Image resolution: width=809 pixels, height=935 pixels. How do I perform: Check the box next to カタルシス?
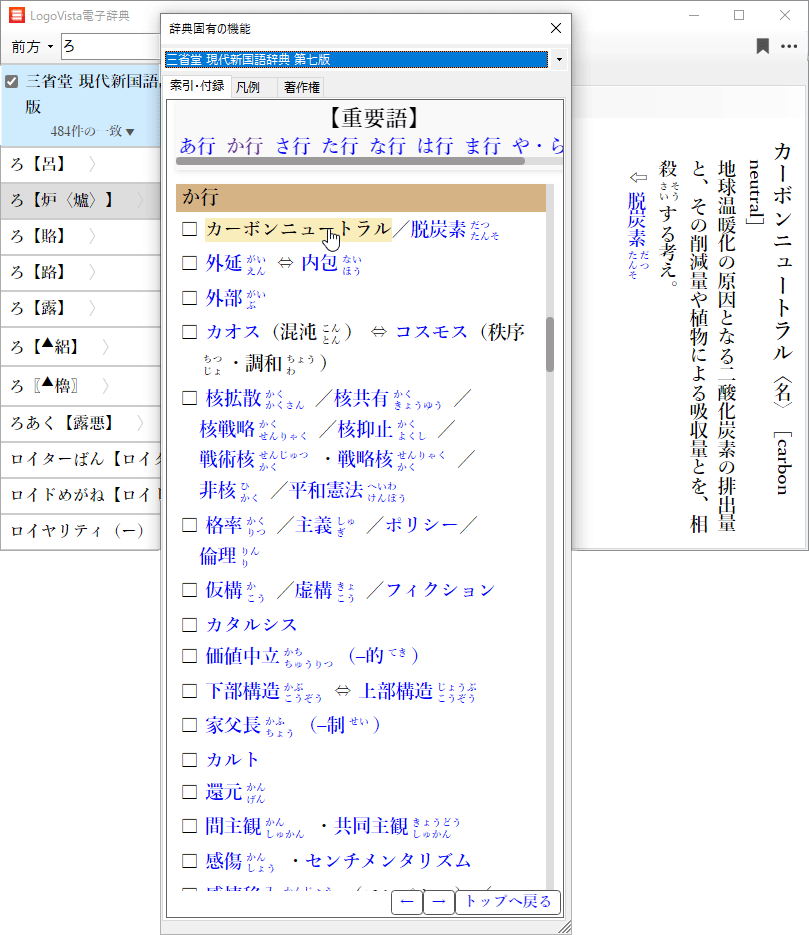click(x=189, y=625)
